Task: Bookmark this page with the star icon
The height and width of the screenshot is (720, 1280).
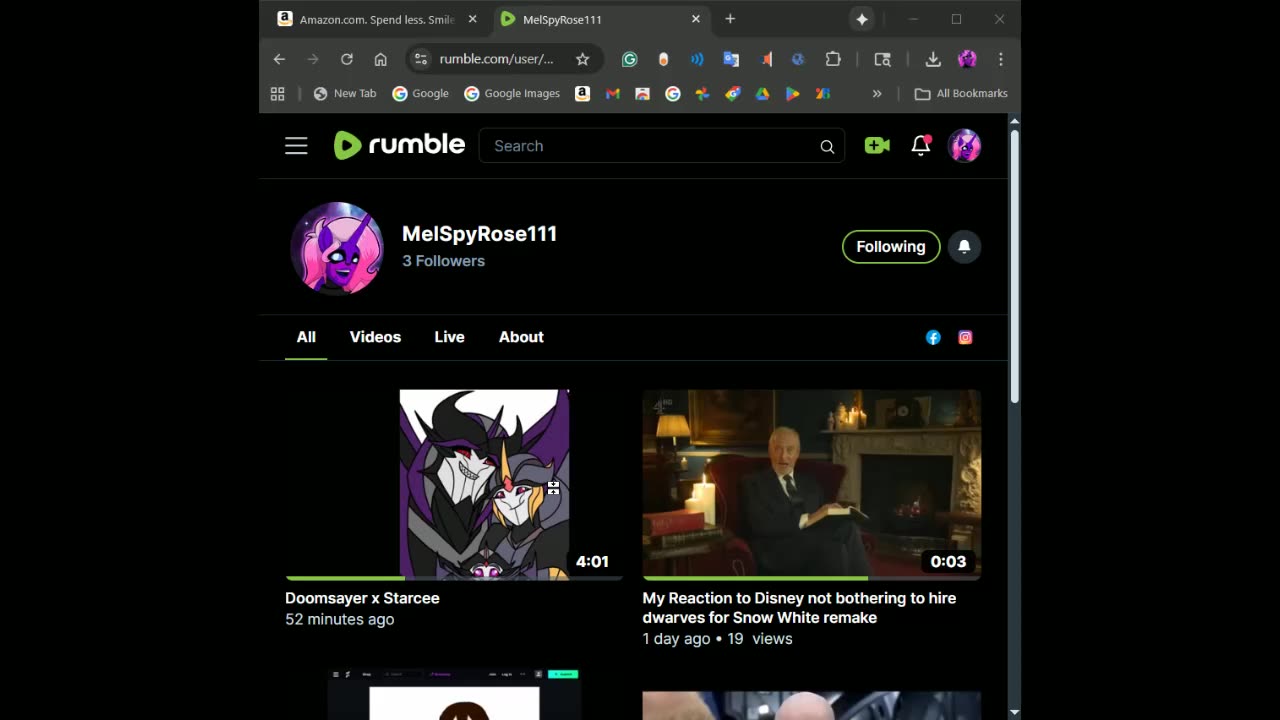Action: tap(582, 59)
